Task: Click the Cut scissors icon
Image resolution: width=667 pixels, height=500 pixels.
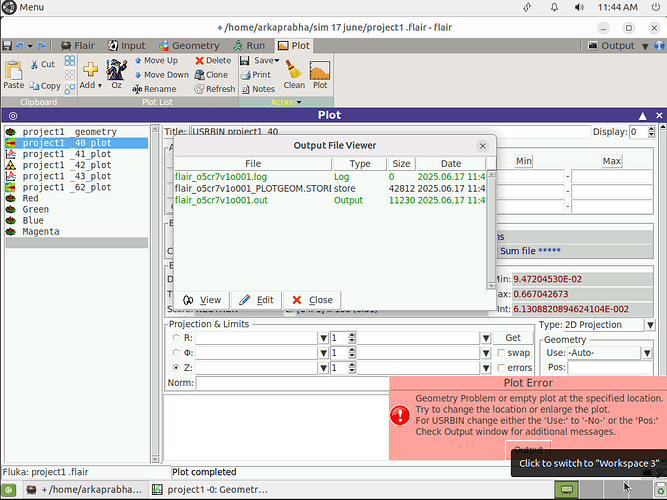Action: [34, 65]
